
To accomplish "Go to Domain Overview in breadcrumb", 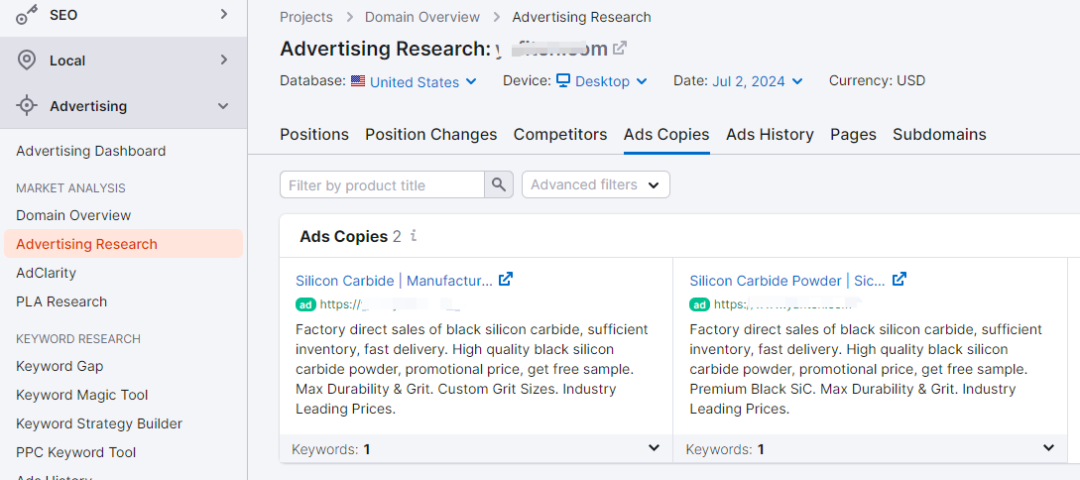I will pos(422,17).
